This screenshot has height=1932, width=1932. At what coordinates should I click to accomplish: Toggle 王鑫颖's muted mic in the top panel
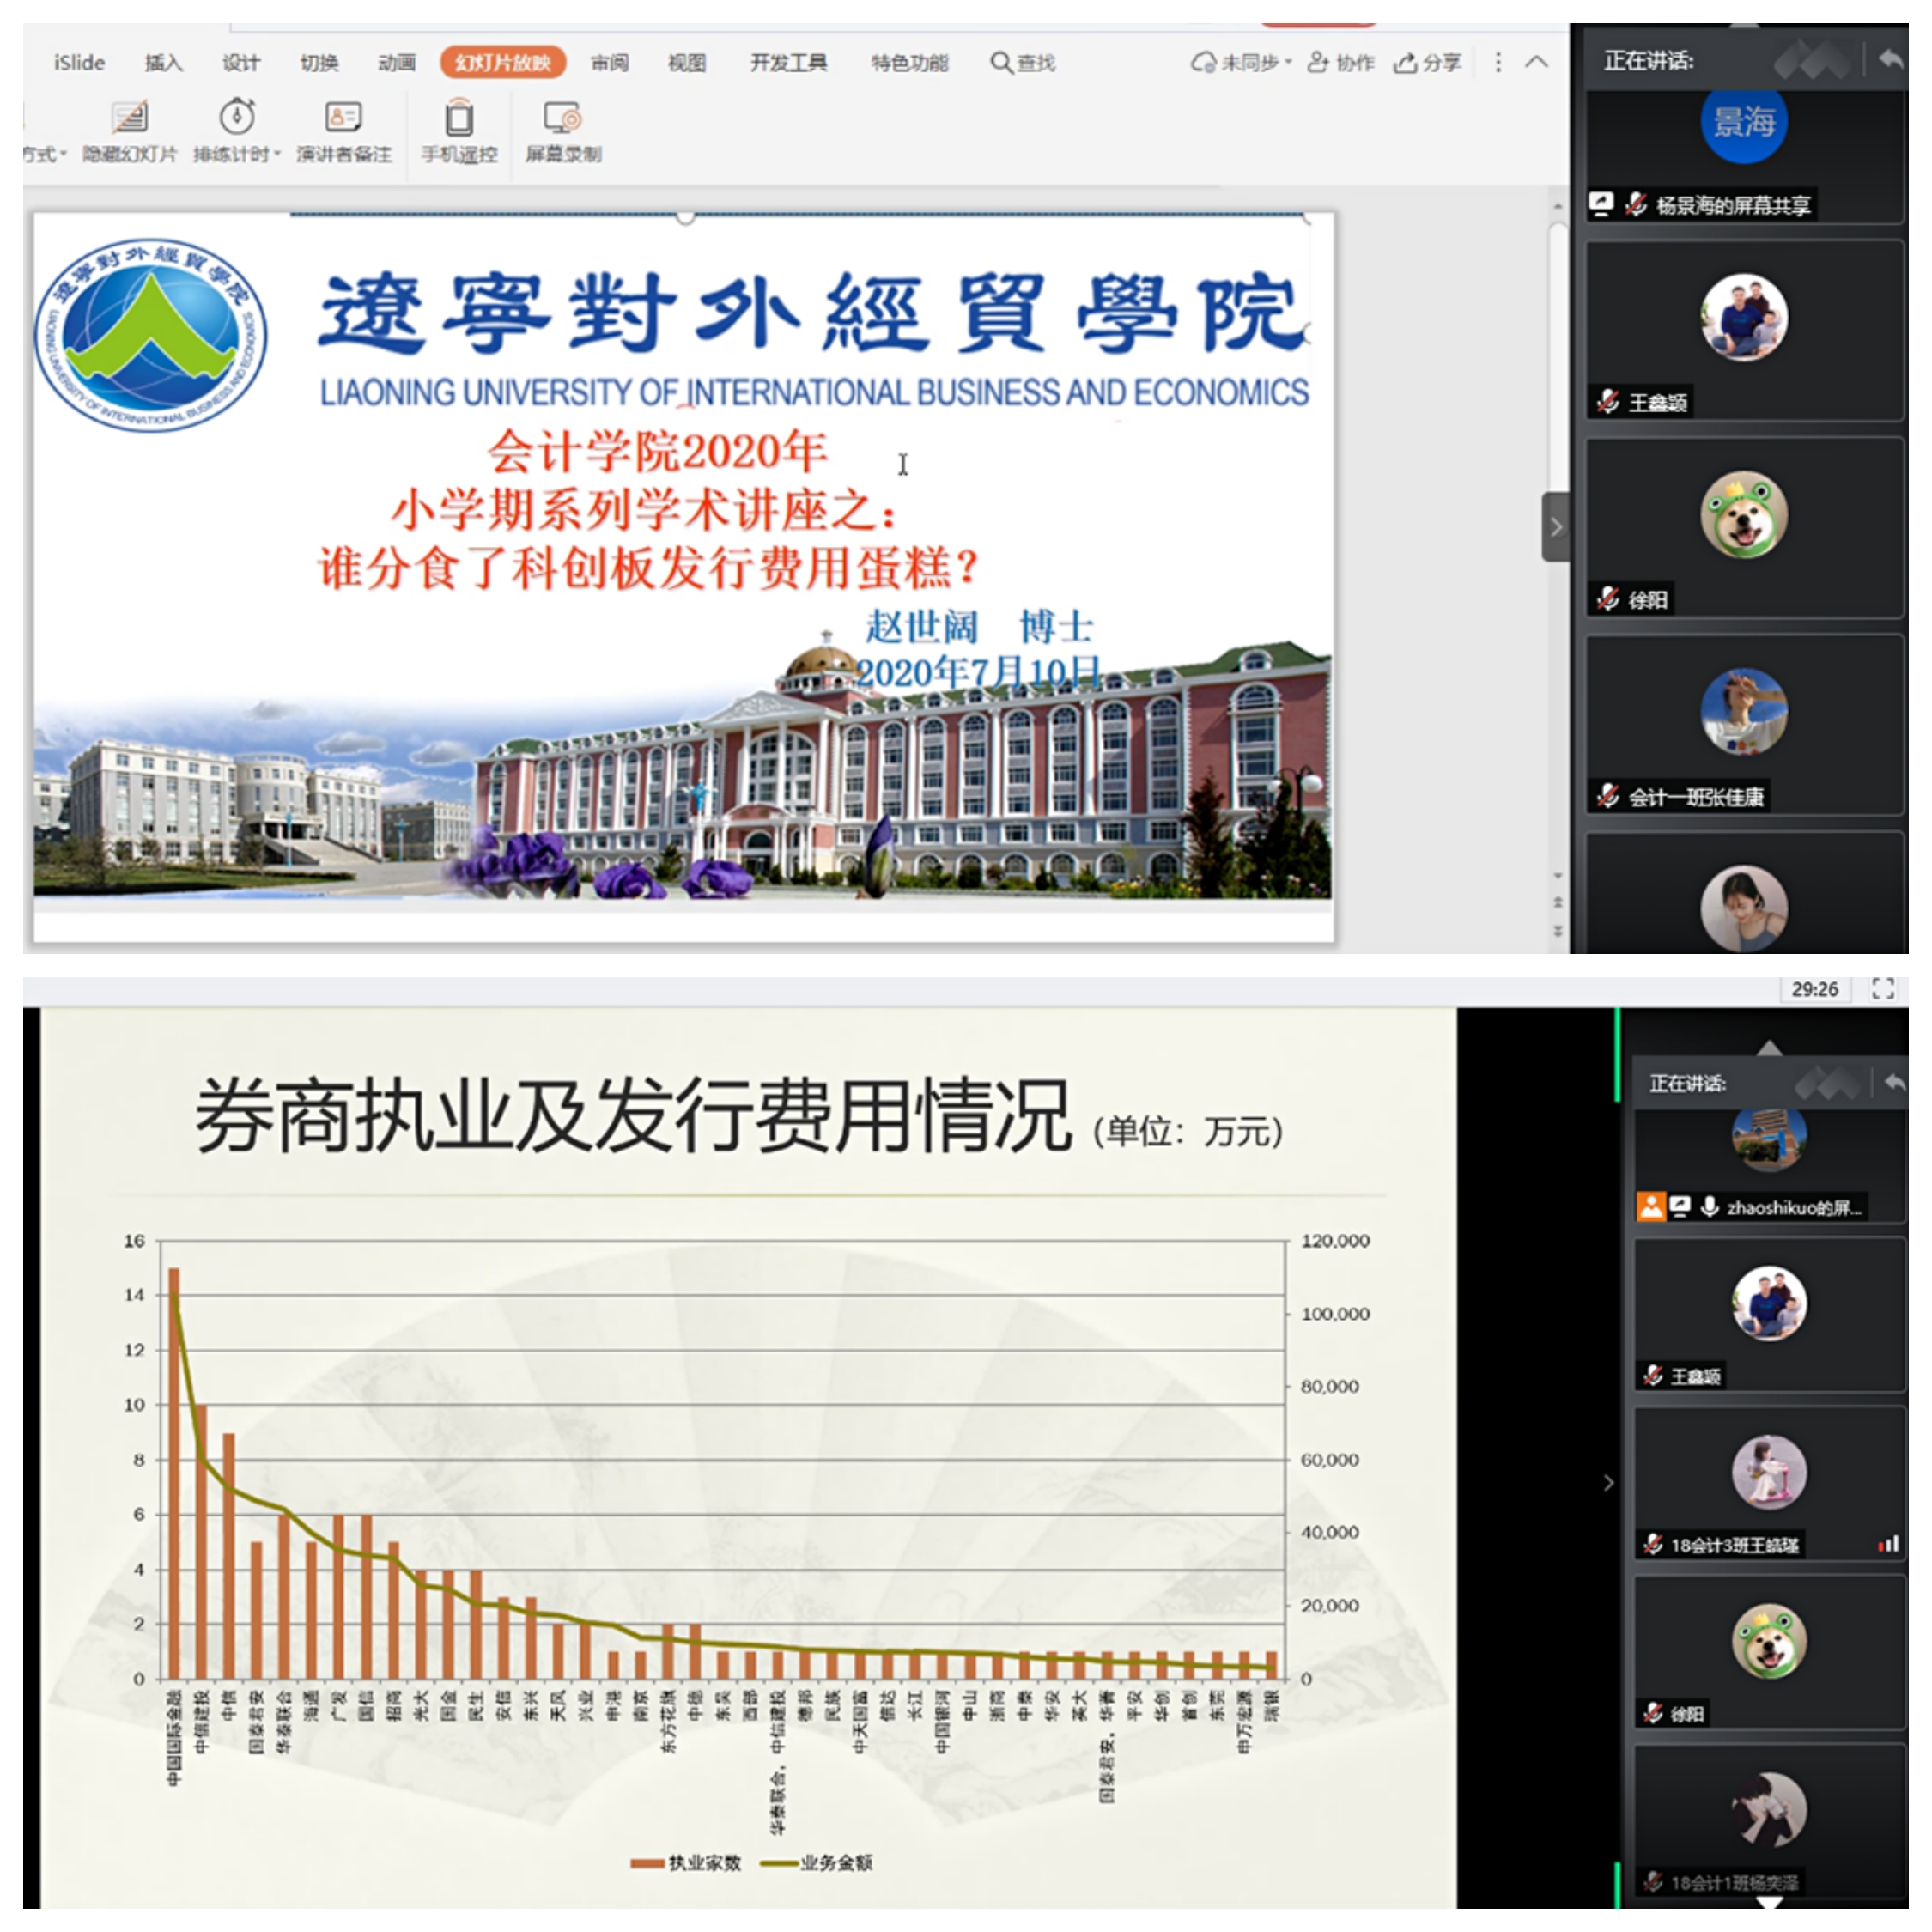click(1607, 402)
